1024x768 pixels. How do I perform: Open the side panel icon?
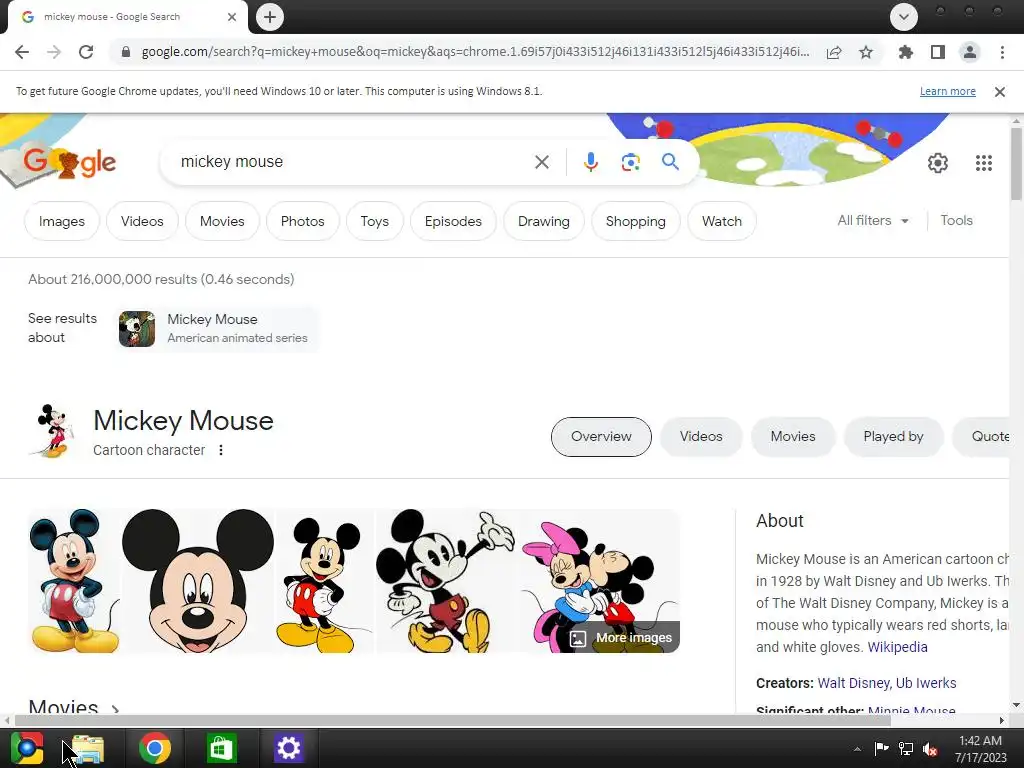(x=937, y=52)
